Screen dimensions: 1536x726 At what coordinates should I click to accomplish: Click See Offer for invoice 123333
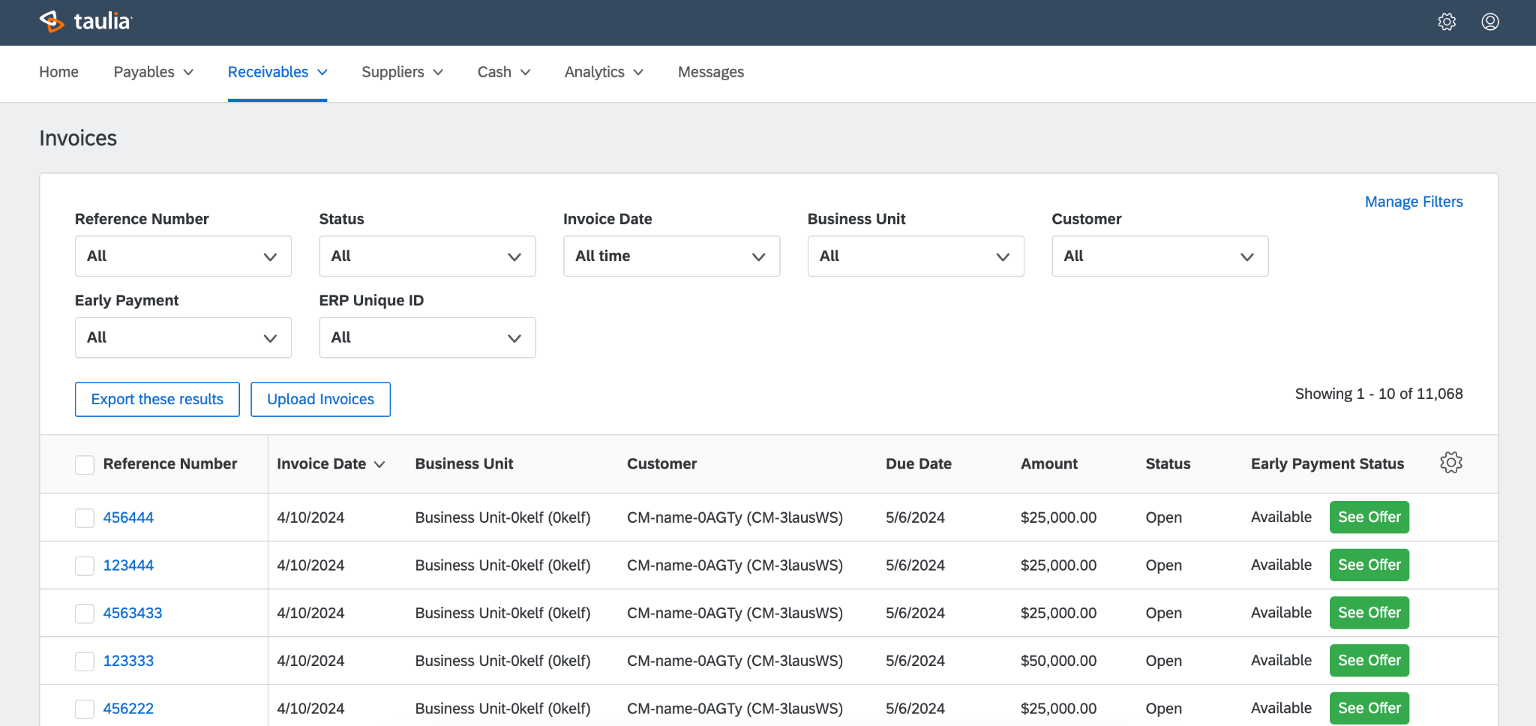1369,660
